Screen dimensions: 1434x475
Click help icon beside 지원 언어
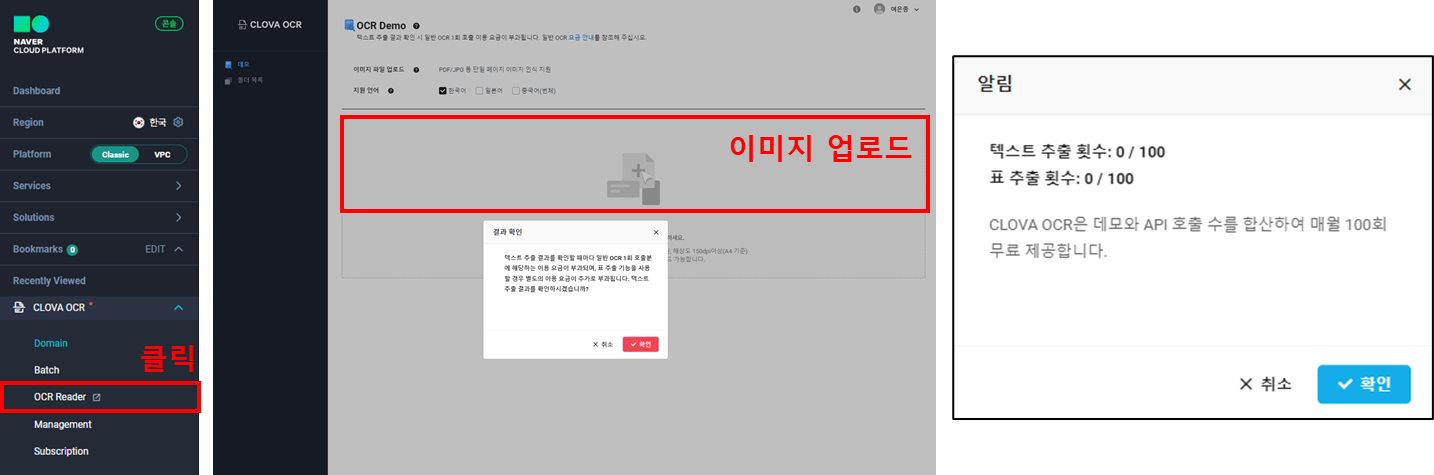point(391,90)
